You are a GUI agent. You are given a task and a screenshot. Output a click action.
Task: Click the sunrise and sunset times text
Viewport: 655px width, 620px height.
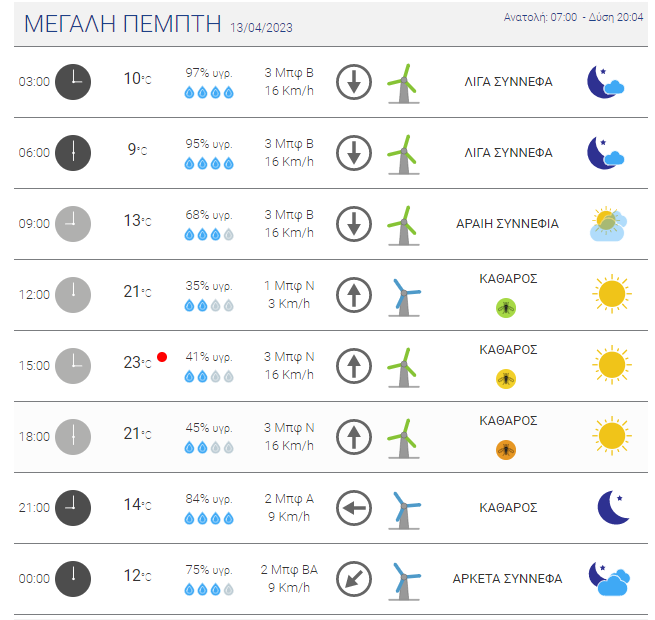[x=574, y=17]
